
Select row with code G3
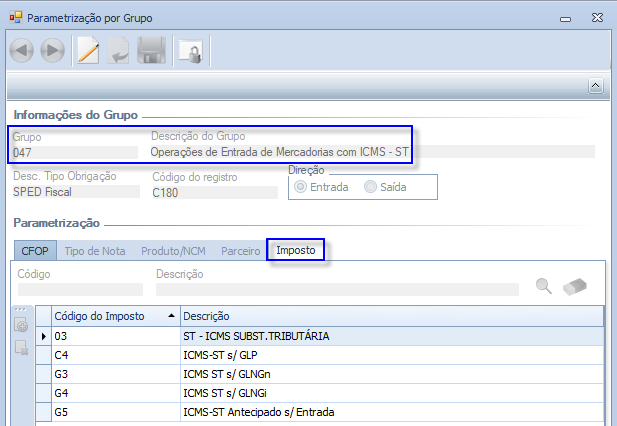click(116, 374)
